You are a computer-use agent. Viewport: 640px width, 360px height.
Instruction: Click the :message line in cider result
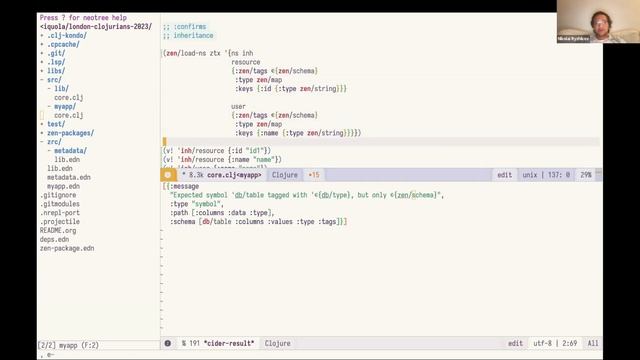tap(181, 187)
